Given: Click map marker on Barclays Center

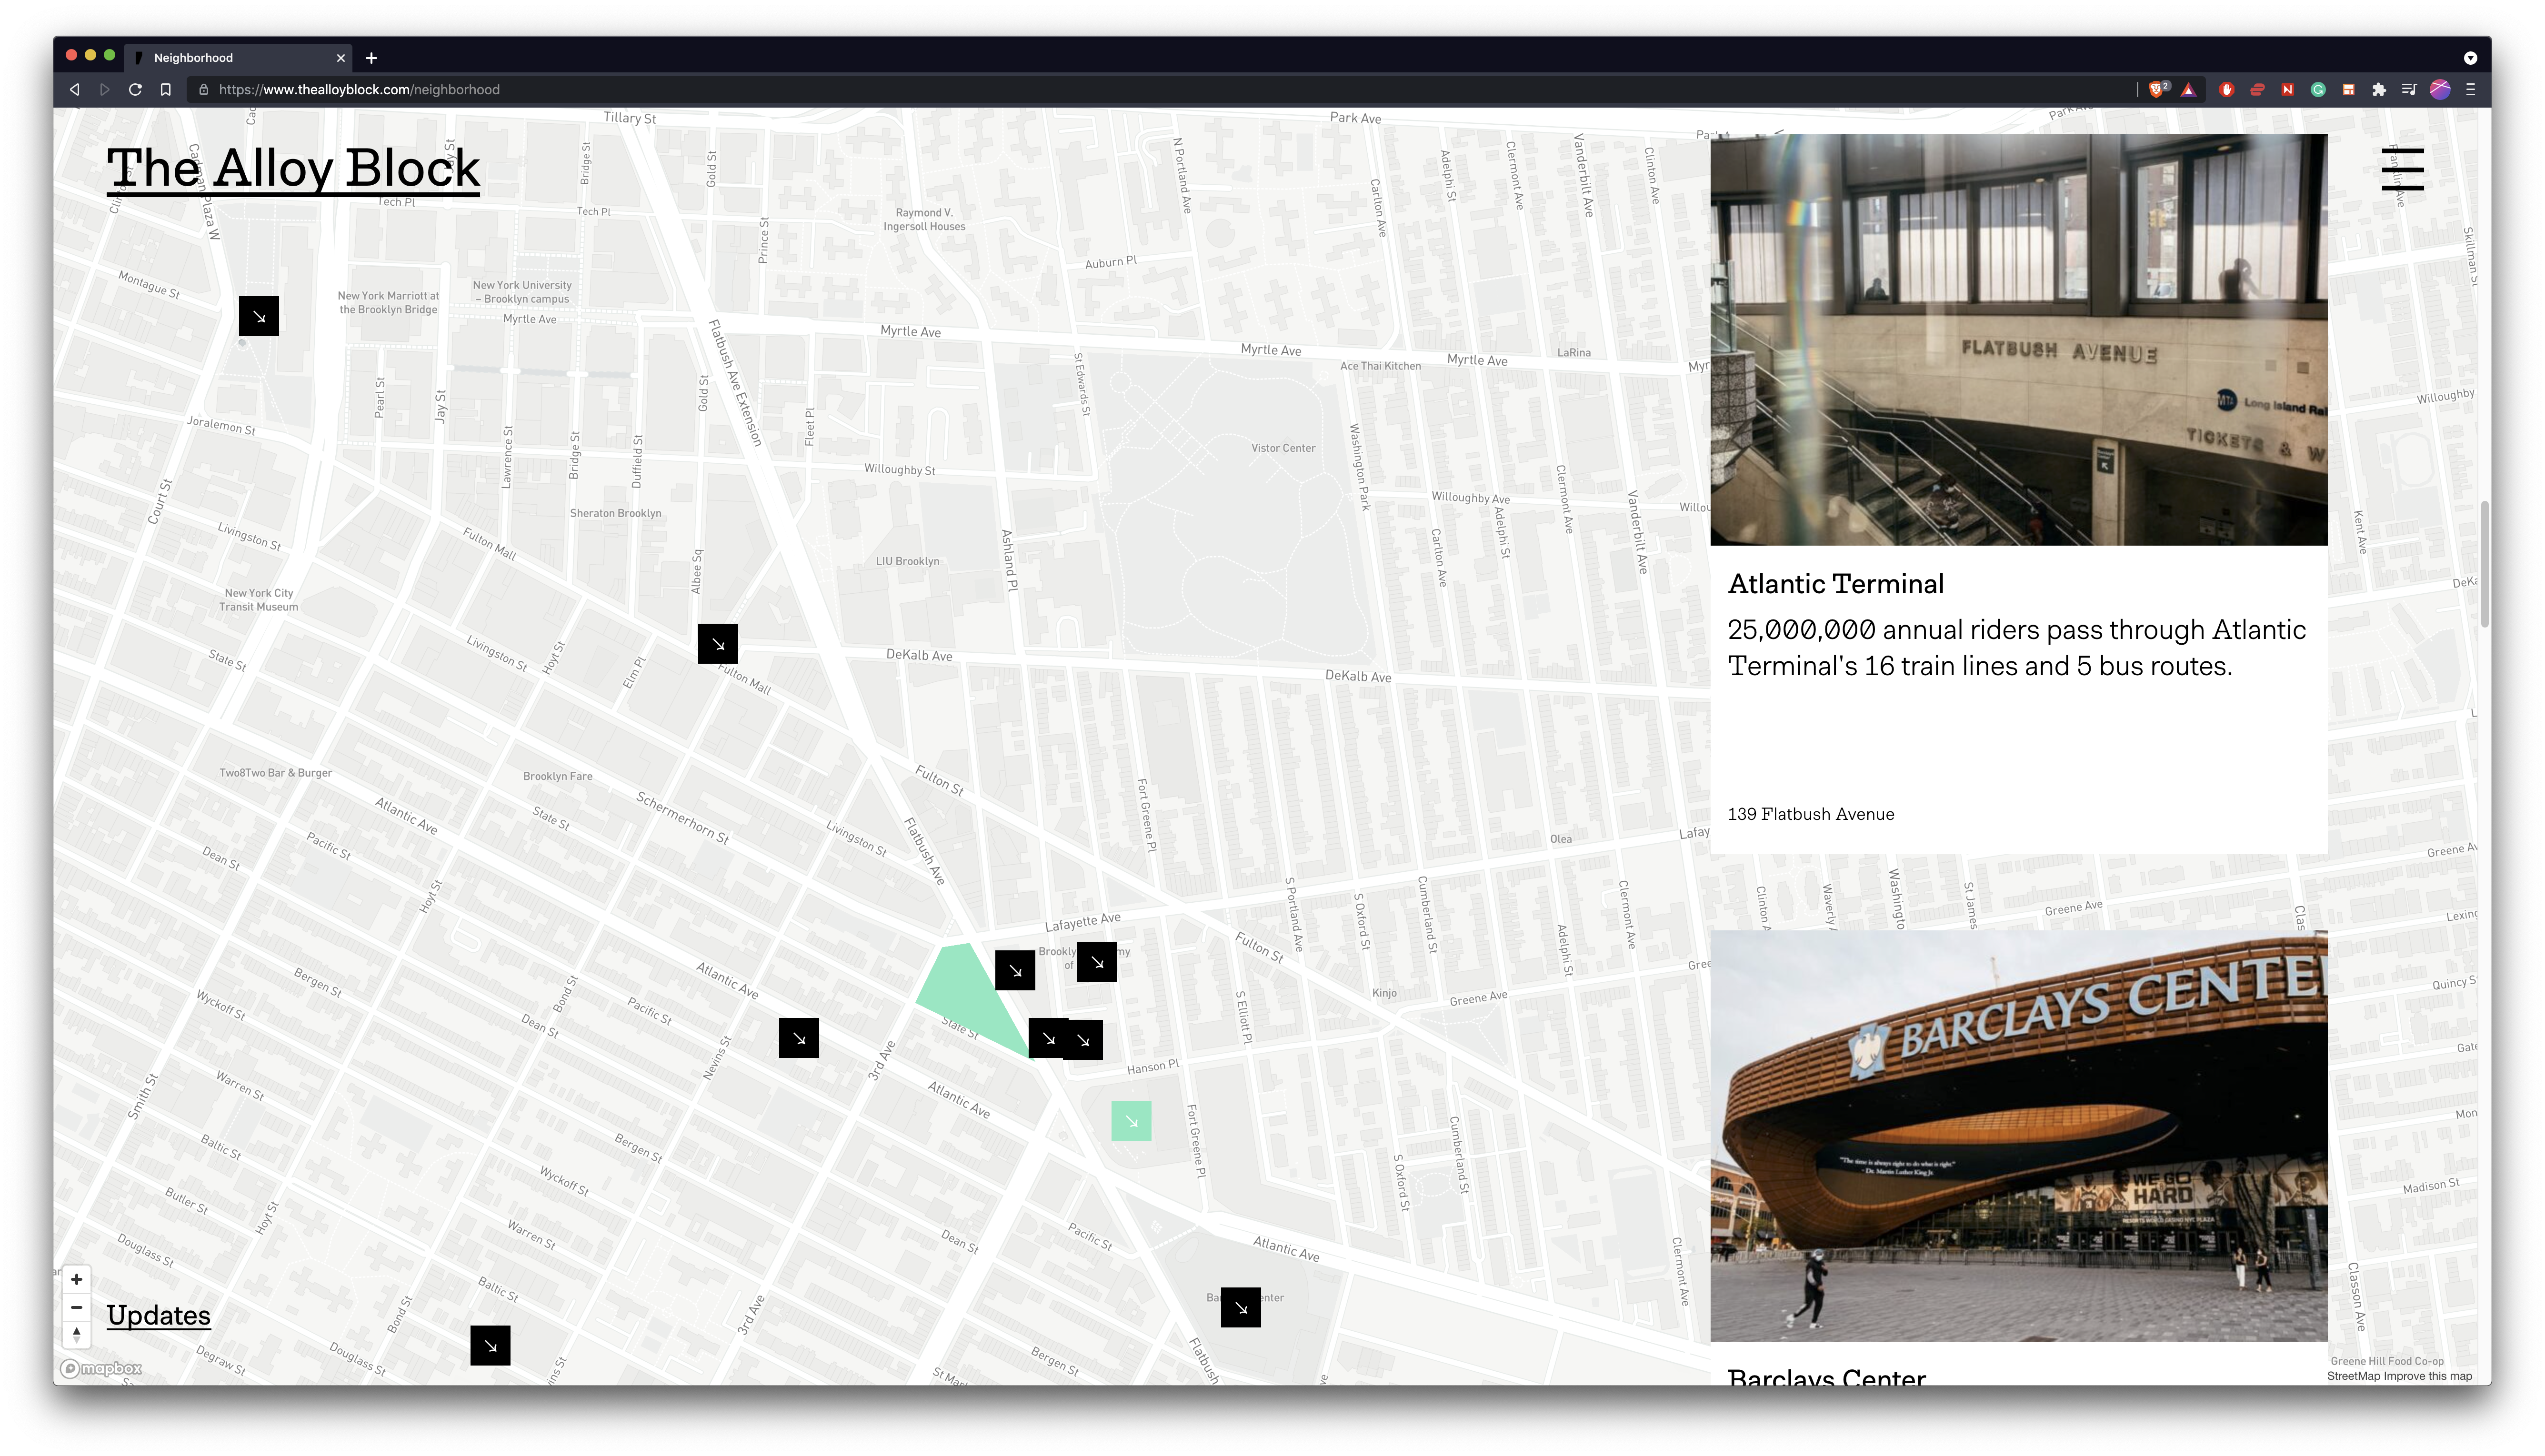Looking at the screenshot, I should [1241, 1307].
